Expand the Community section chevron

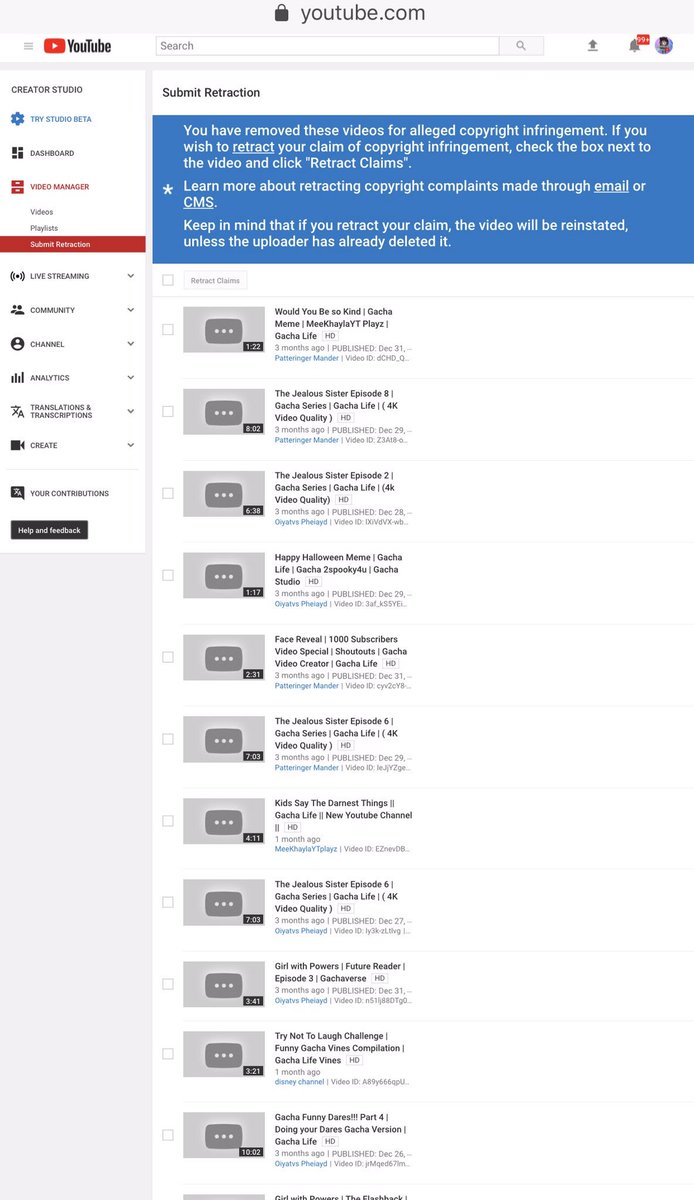(131, 310)
